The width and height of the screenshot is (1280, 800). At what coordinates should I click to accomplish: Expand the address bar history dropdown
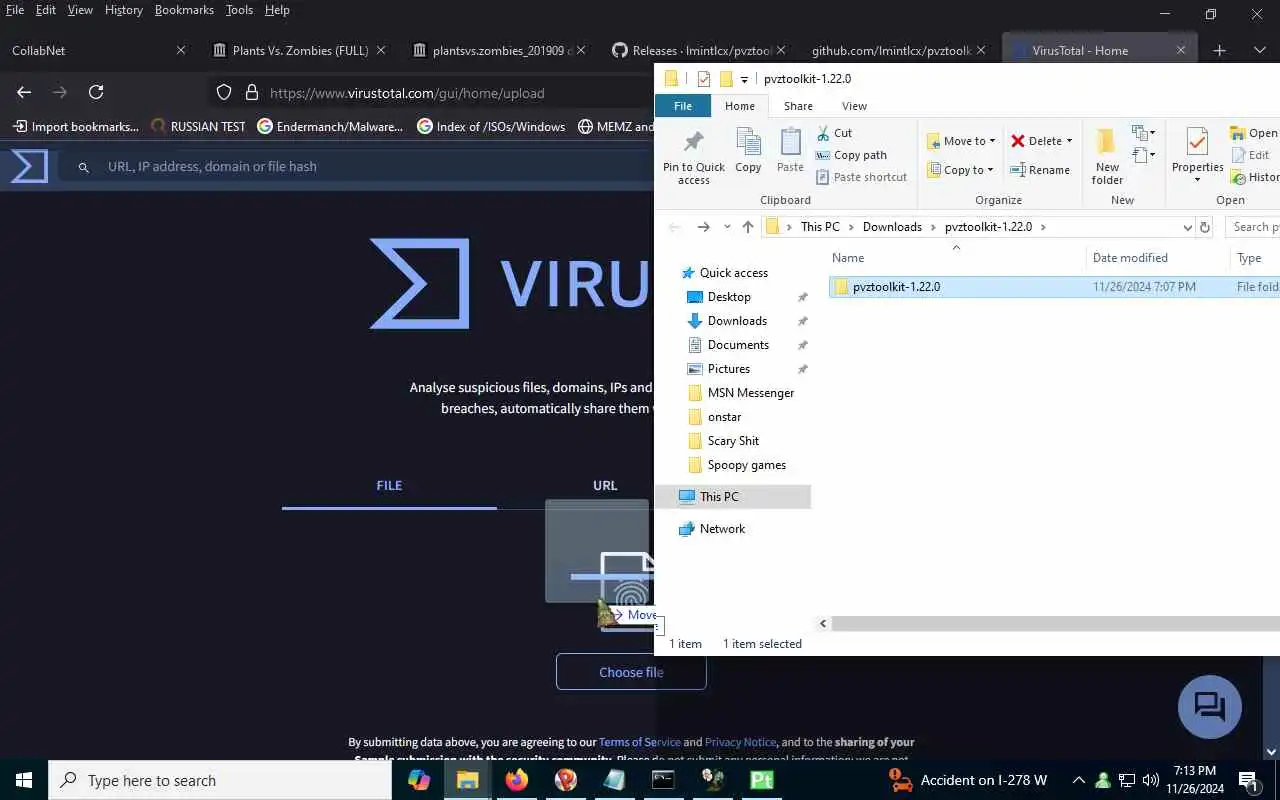[x=1187, y=227]
